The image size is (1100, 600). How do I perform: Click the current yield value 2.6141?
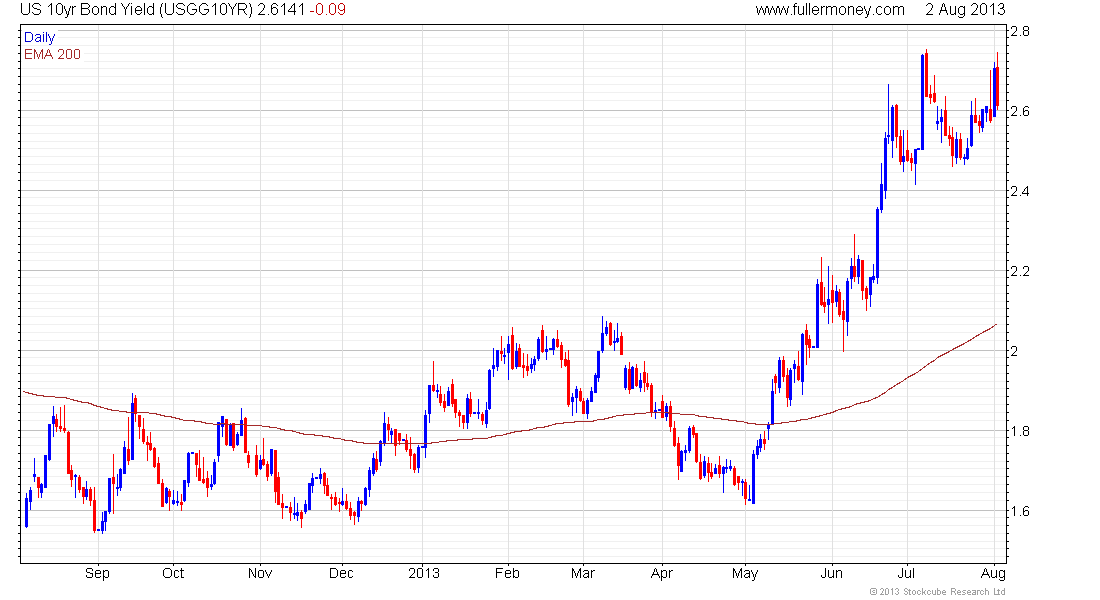(x=282, y=10)
